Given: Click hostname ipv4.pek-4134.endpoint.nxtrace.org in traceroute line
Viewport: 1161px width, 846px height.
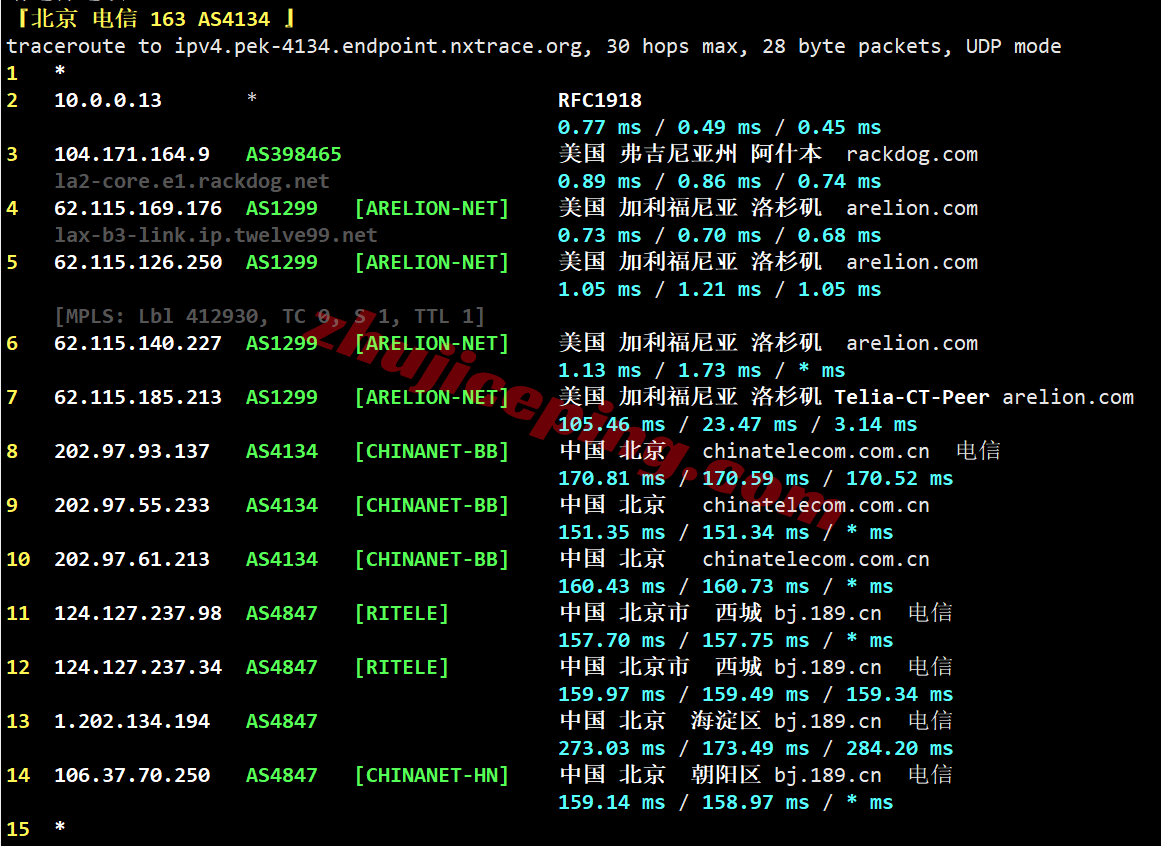Looking at the screenshot, I should tap(378, 47).
